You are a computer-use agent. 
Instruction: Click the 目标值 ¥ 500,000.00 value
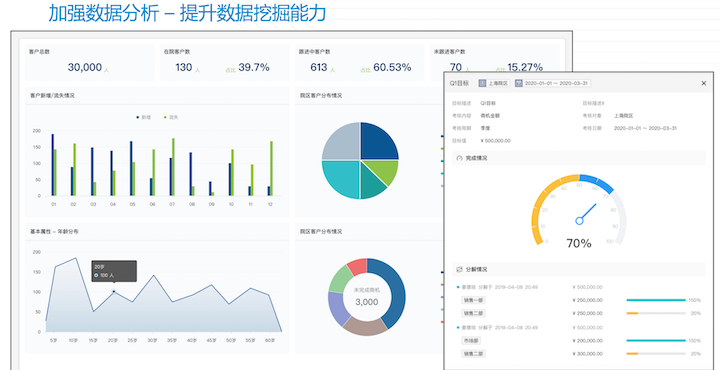495,141
